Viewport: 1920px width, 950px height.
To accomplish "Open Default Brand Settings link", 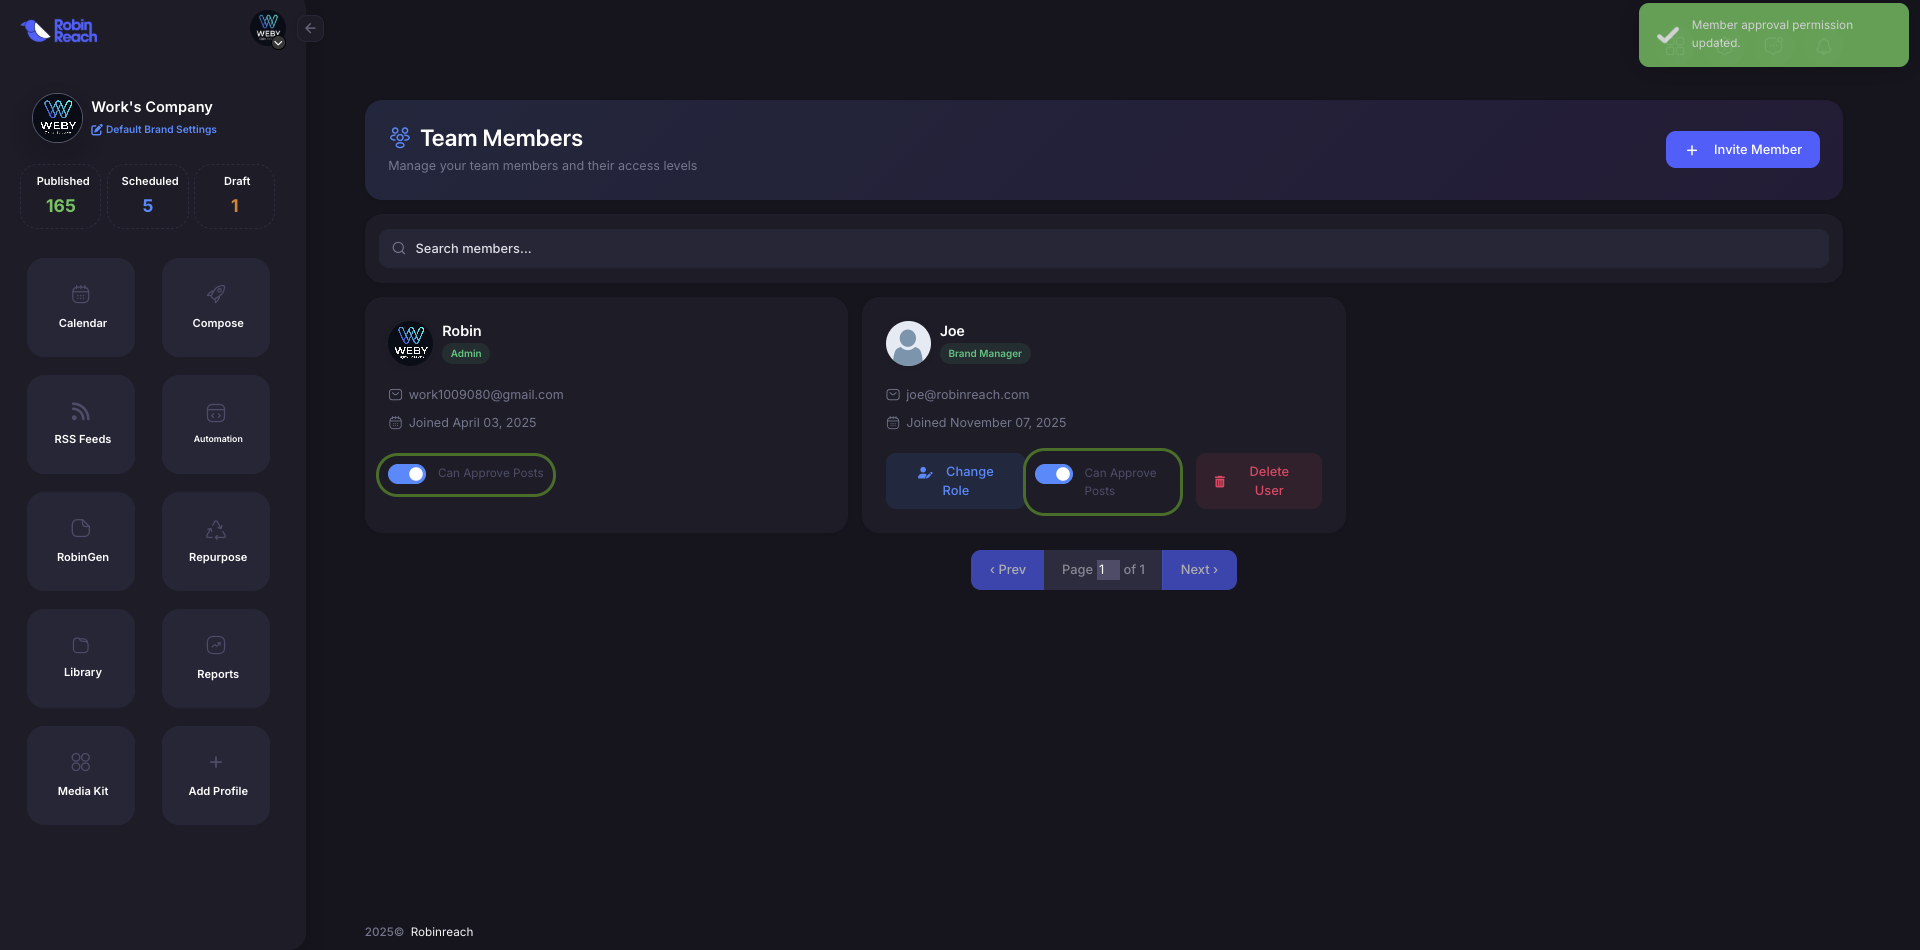I will point(154,129).
